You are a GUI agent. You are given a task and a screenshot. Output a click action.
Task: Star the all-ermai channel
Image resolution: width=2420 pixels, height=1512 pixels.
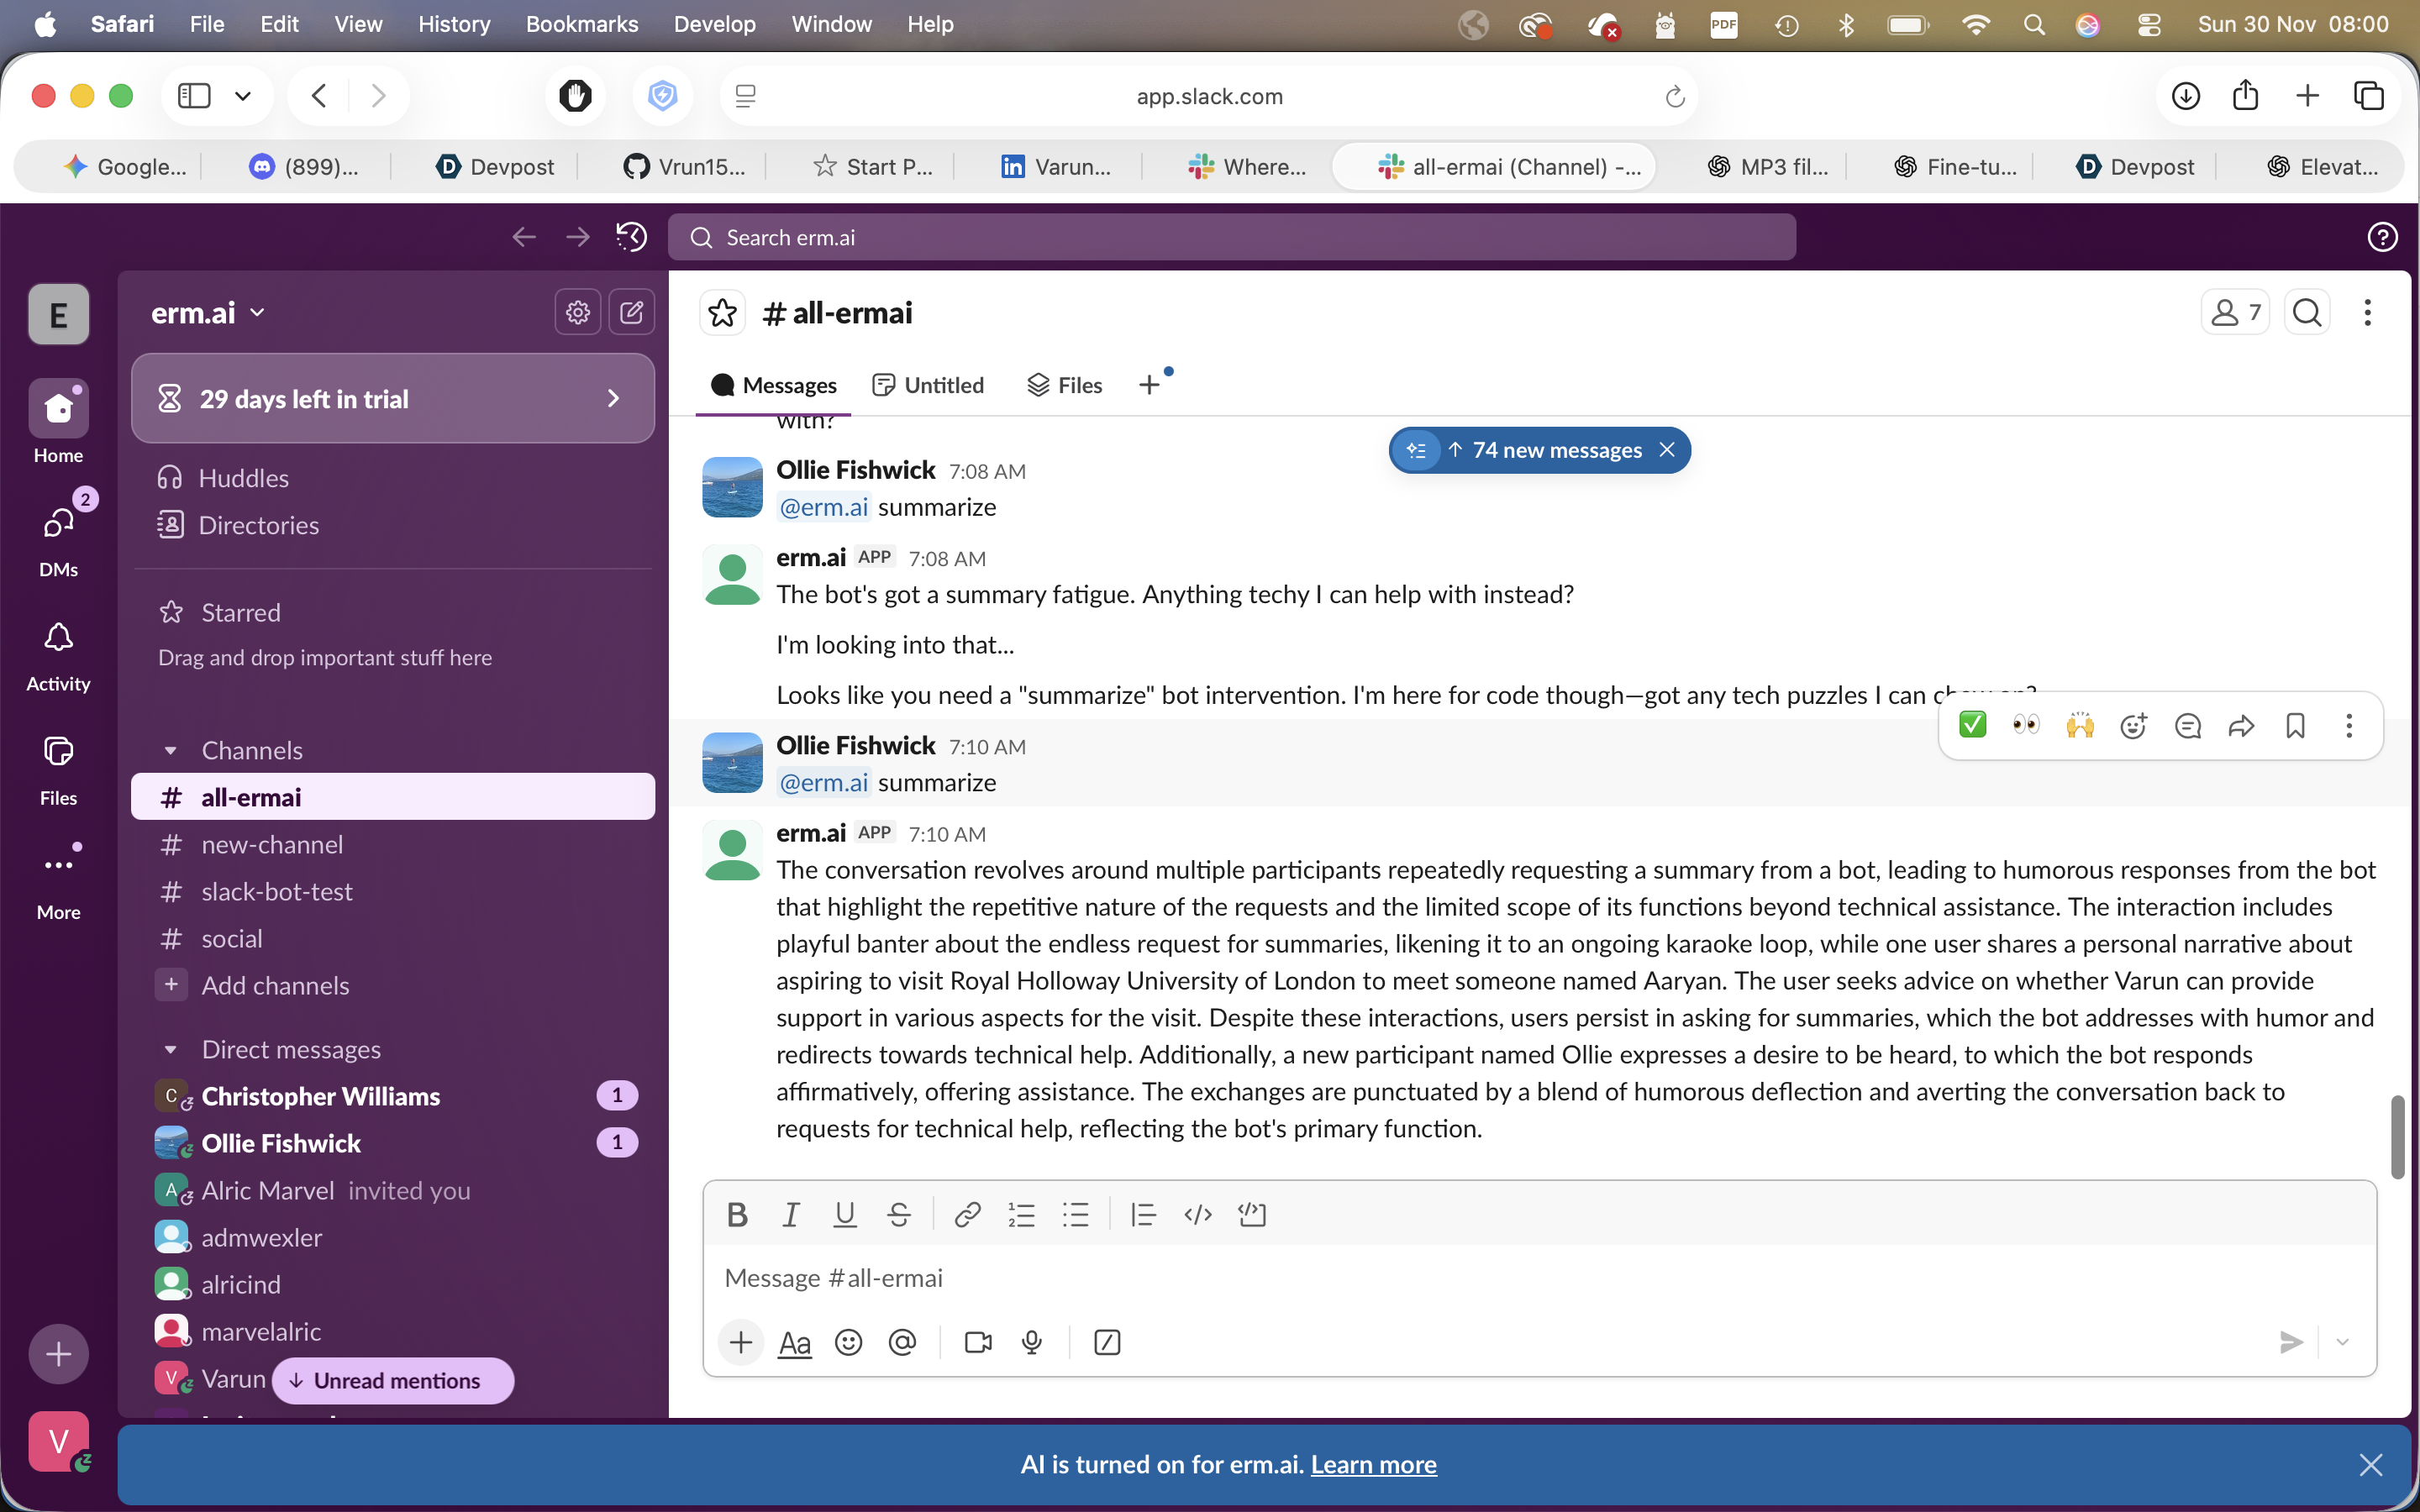[722, 313]
